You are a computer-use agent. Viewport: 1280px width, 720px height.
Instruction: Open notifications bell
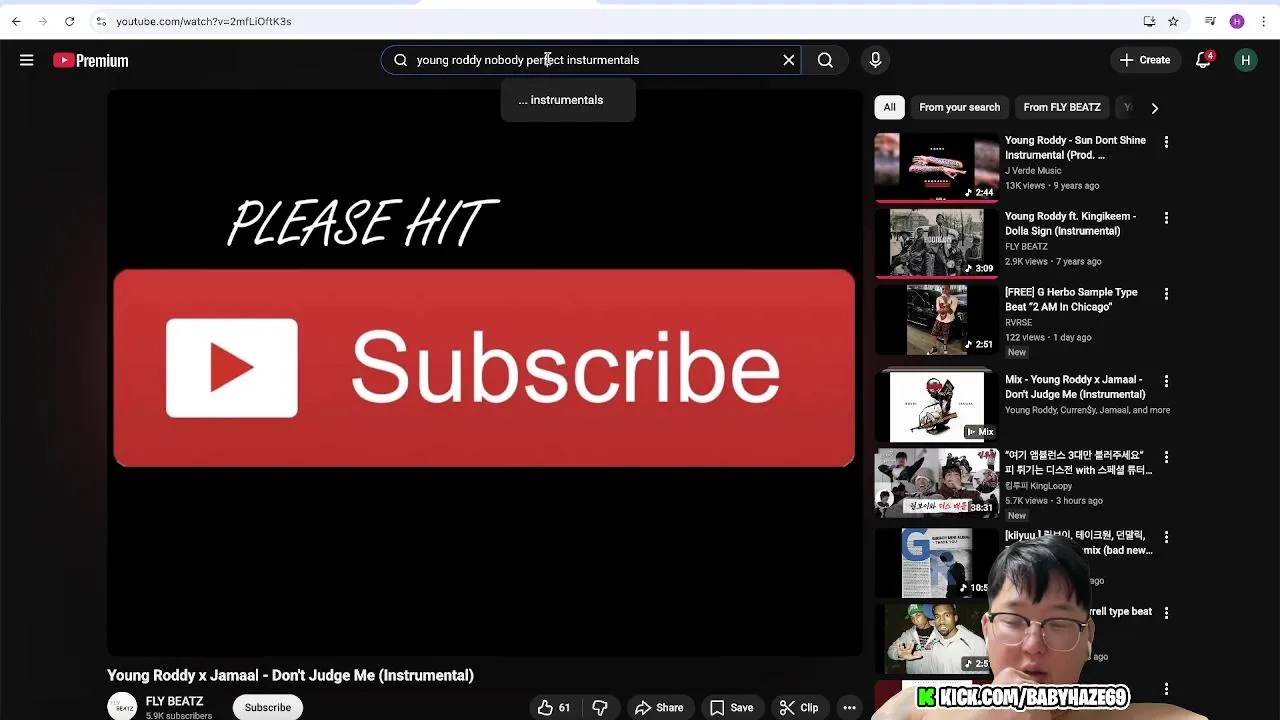(1204, 60)
